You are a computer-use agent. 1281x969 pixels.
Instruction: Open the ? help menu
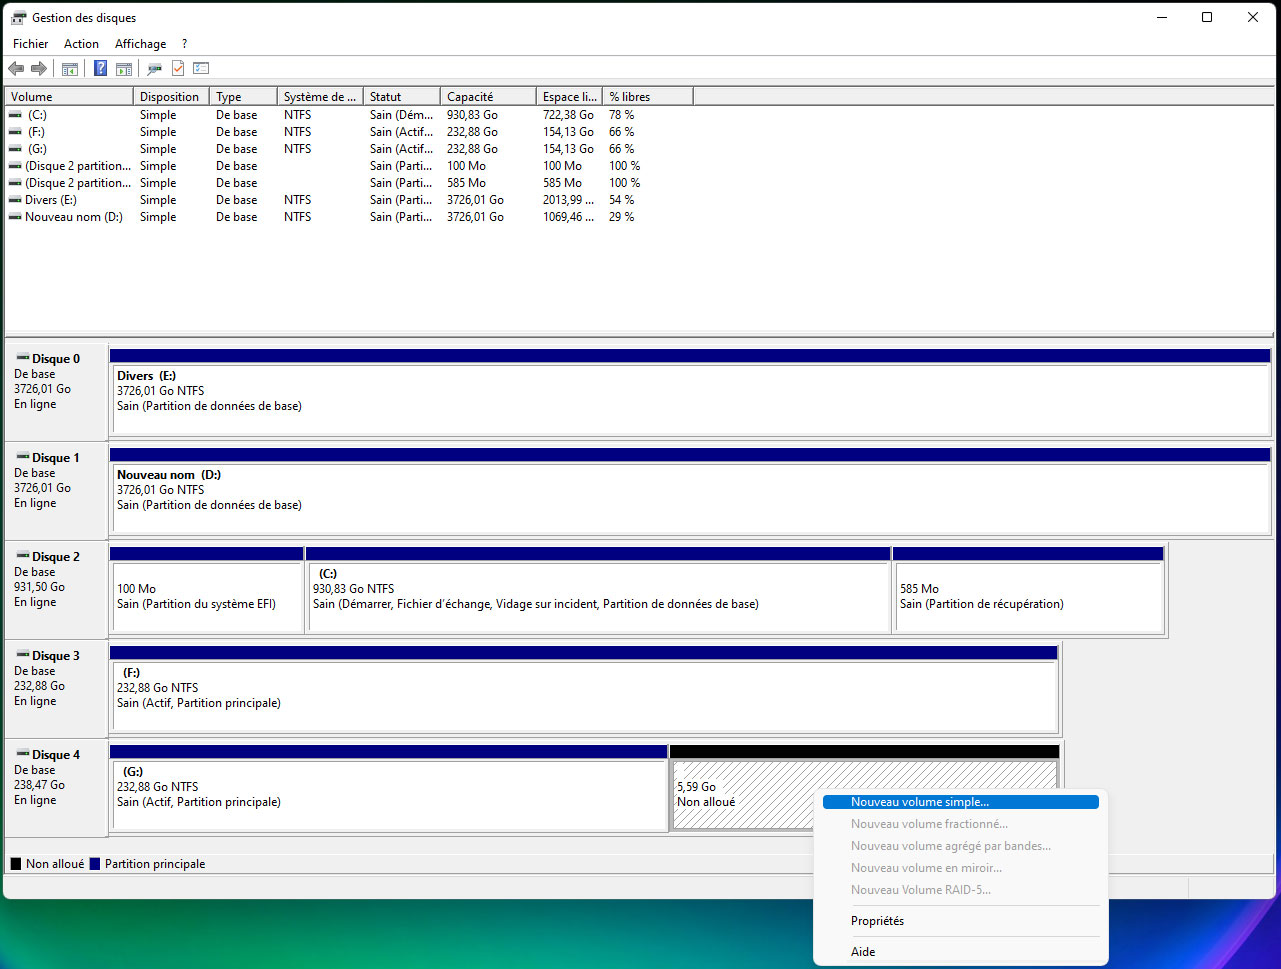click(184, 44)
